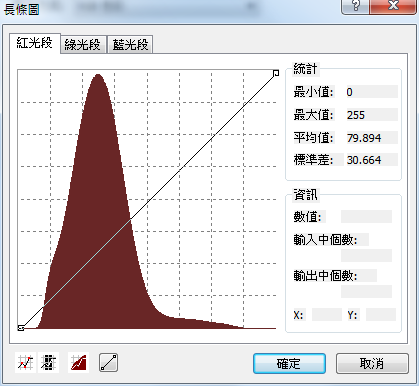Click the 取消 button
This screenshot has width=419, height=386.
372,363
